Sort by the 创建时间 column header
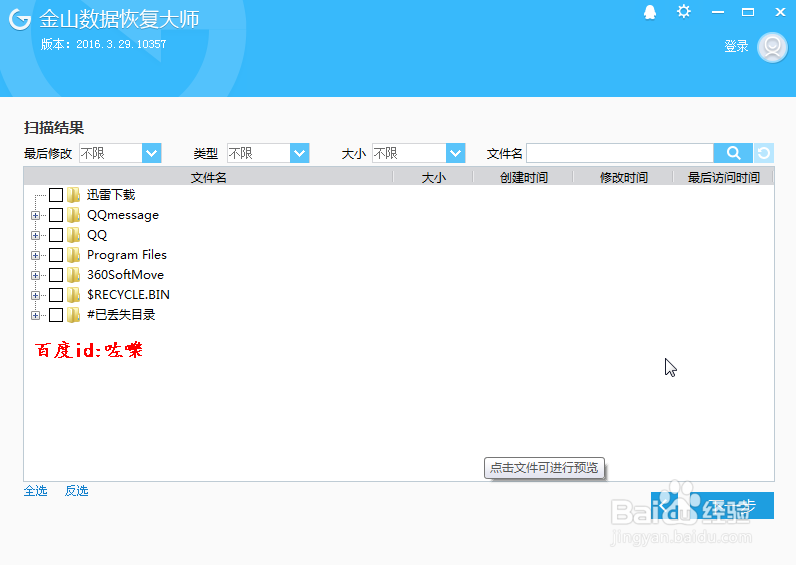The width and height of the screenshot is (796, 565). point(523,177)
